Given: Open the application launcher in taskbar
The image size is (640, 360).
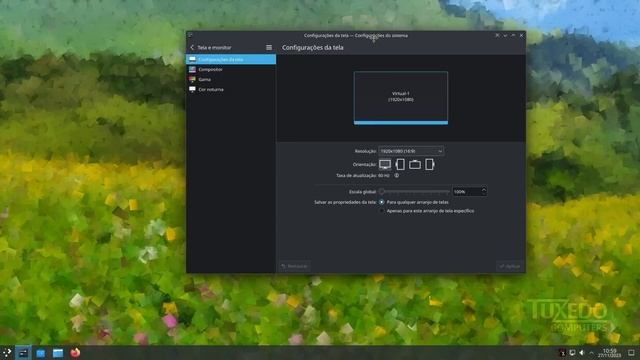Looking at the screenshot, I should [x=7, y=353].
